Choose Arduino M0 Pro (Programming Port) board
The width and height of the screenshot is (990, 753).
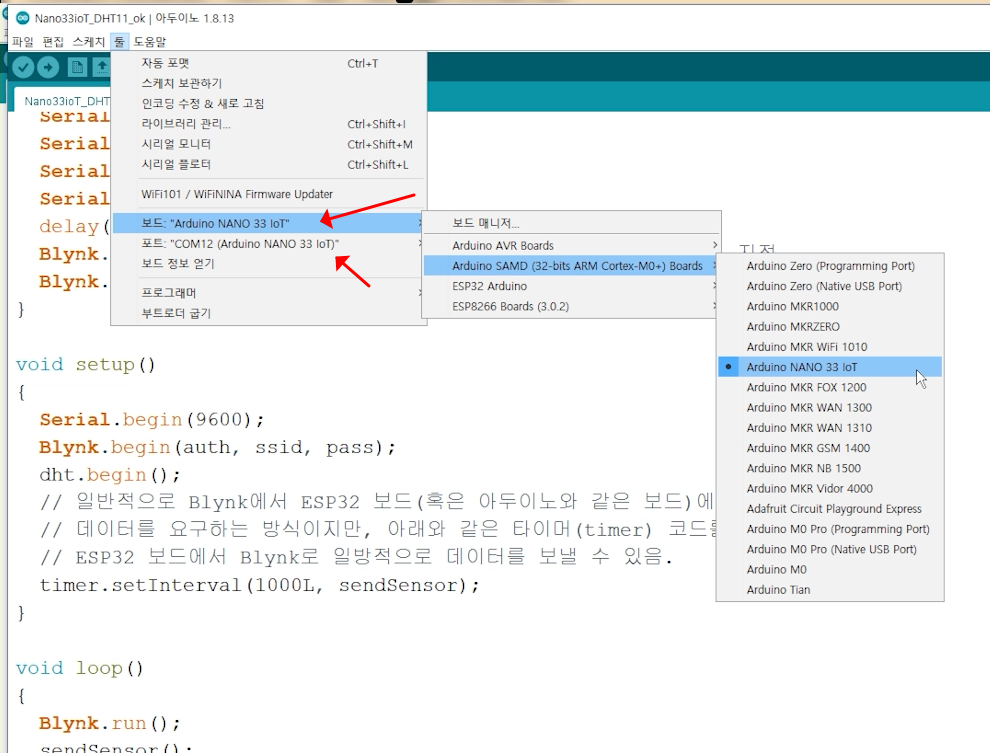[x=830, y=529]
